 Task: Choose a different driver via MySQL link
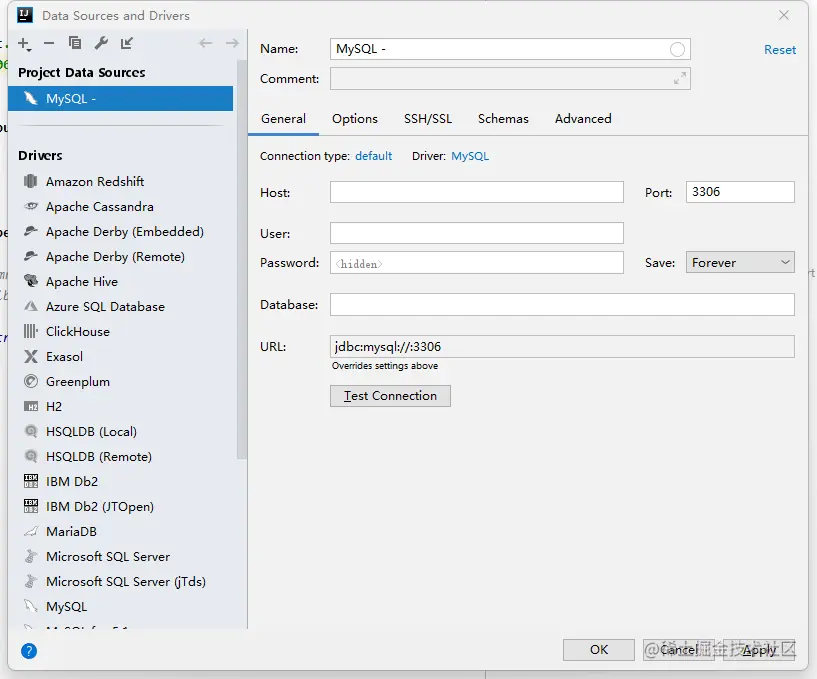tap(470, 156)
